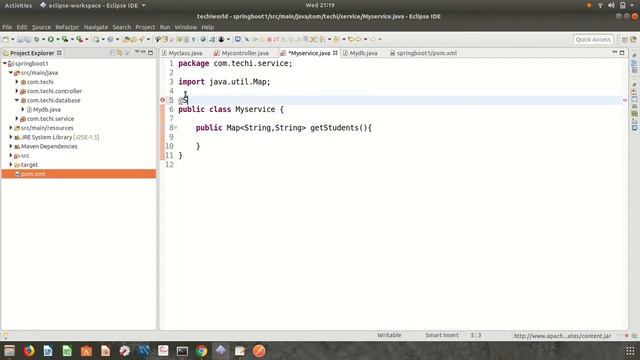Collapse the springboot1 project node
Viewport: 640px width, 360px height.
[4, 63]
